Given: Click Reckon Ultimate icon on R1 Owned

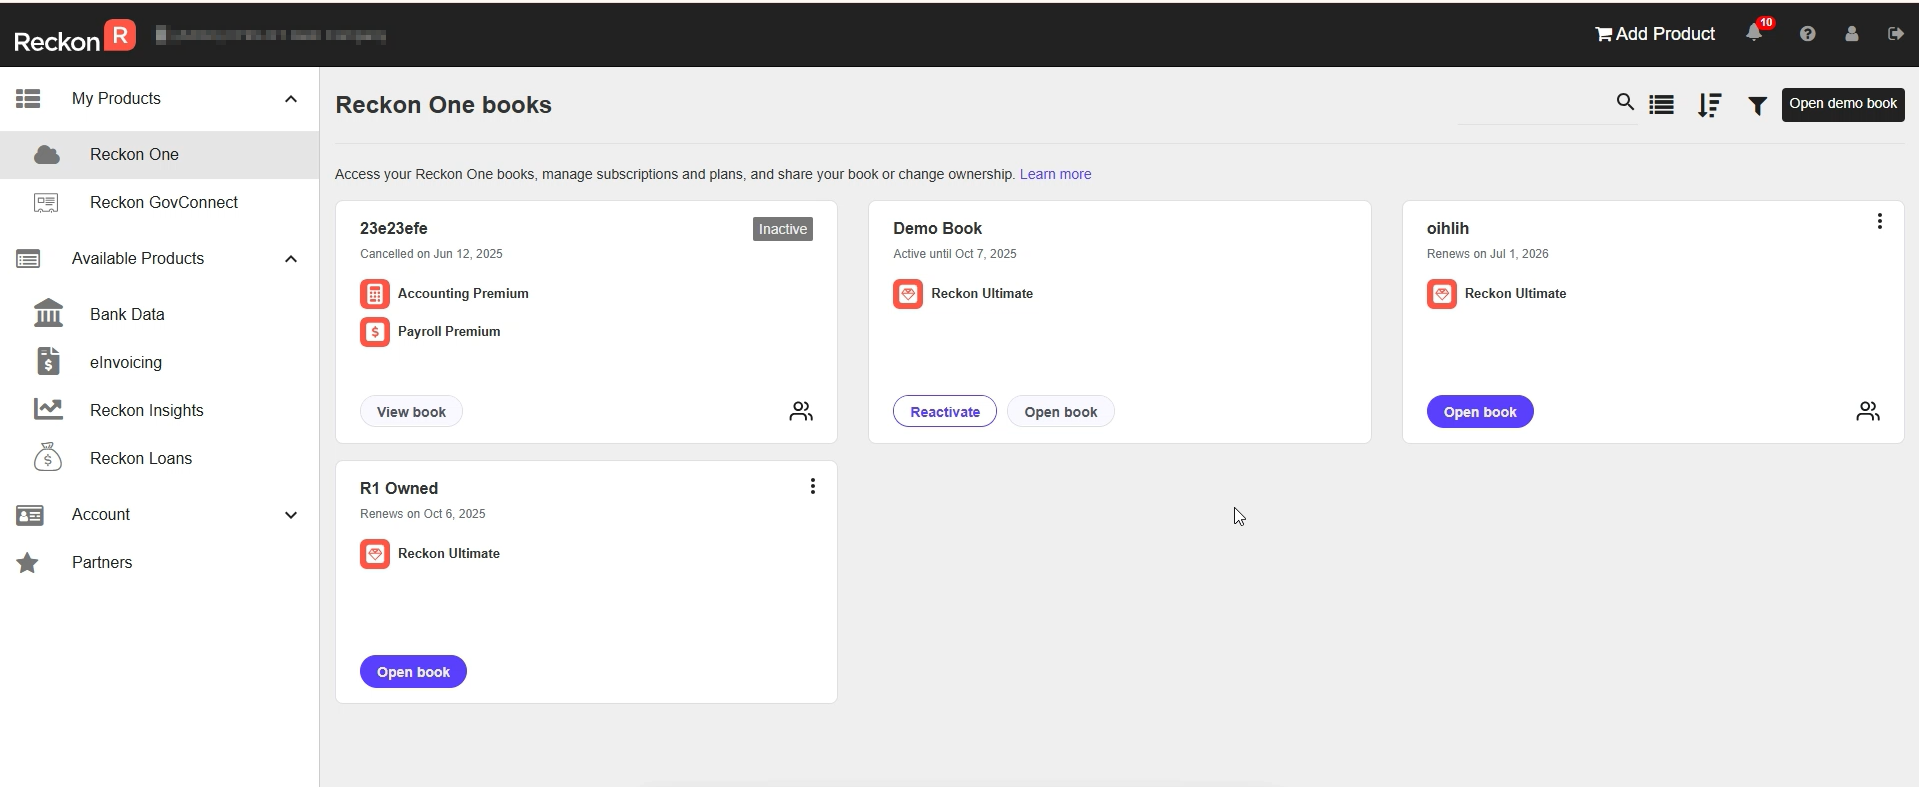Looking at the screenshot, I should pos(375,554).
